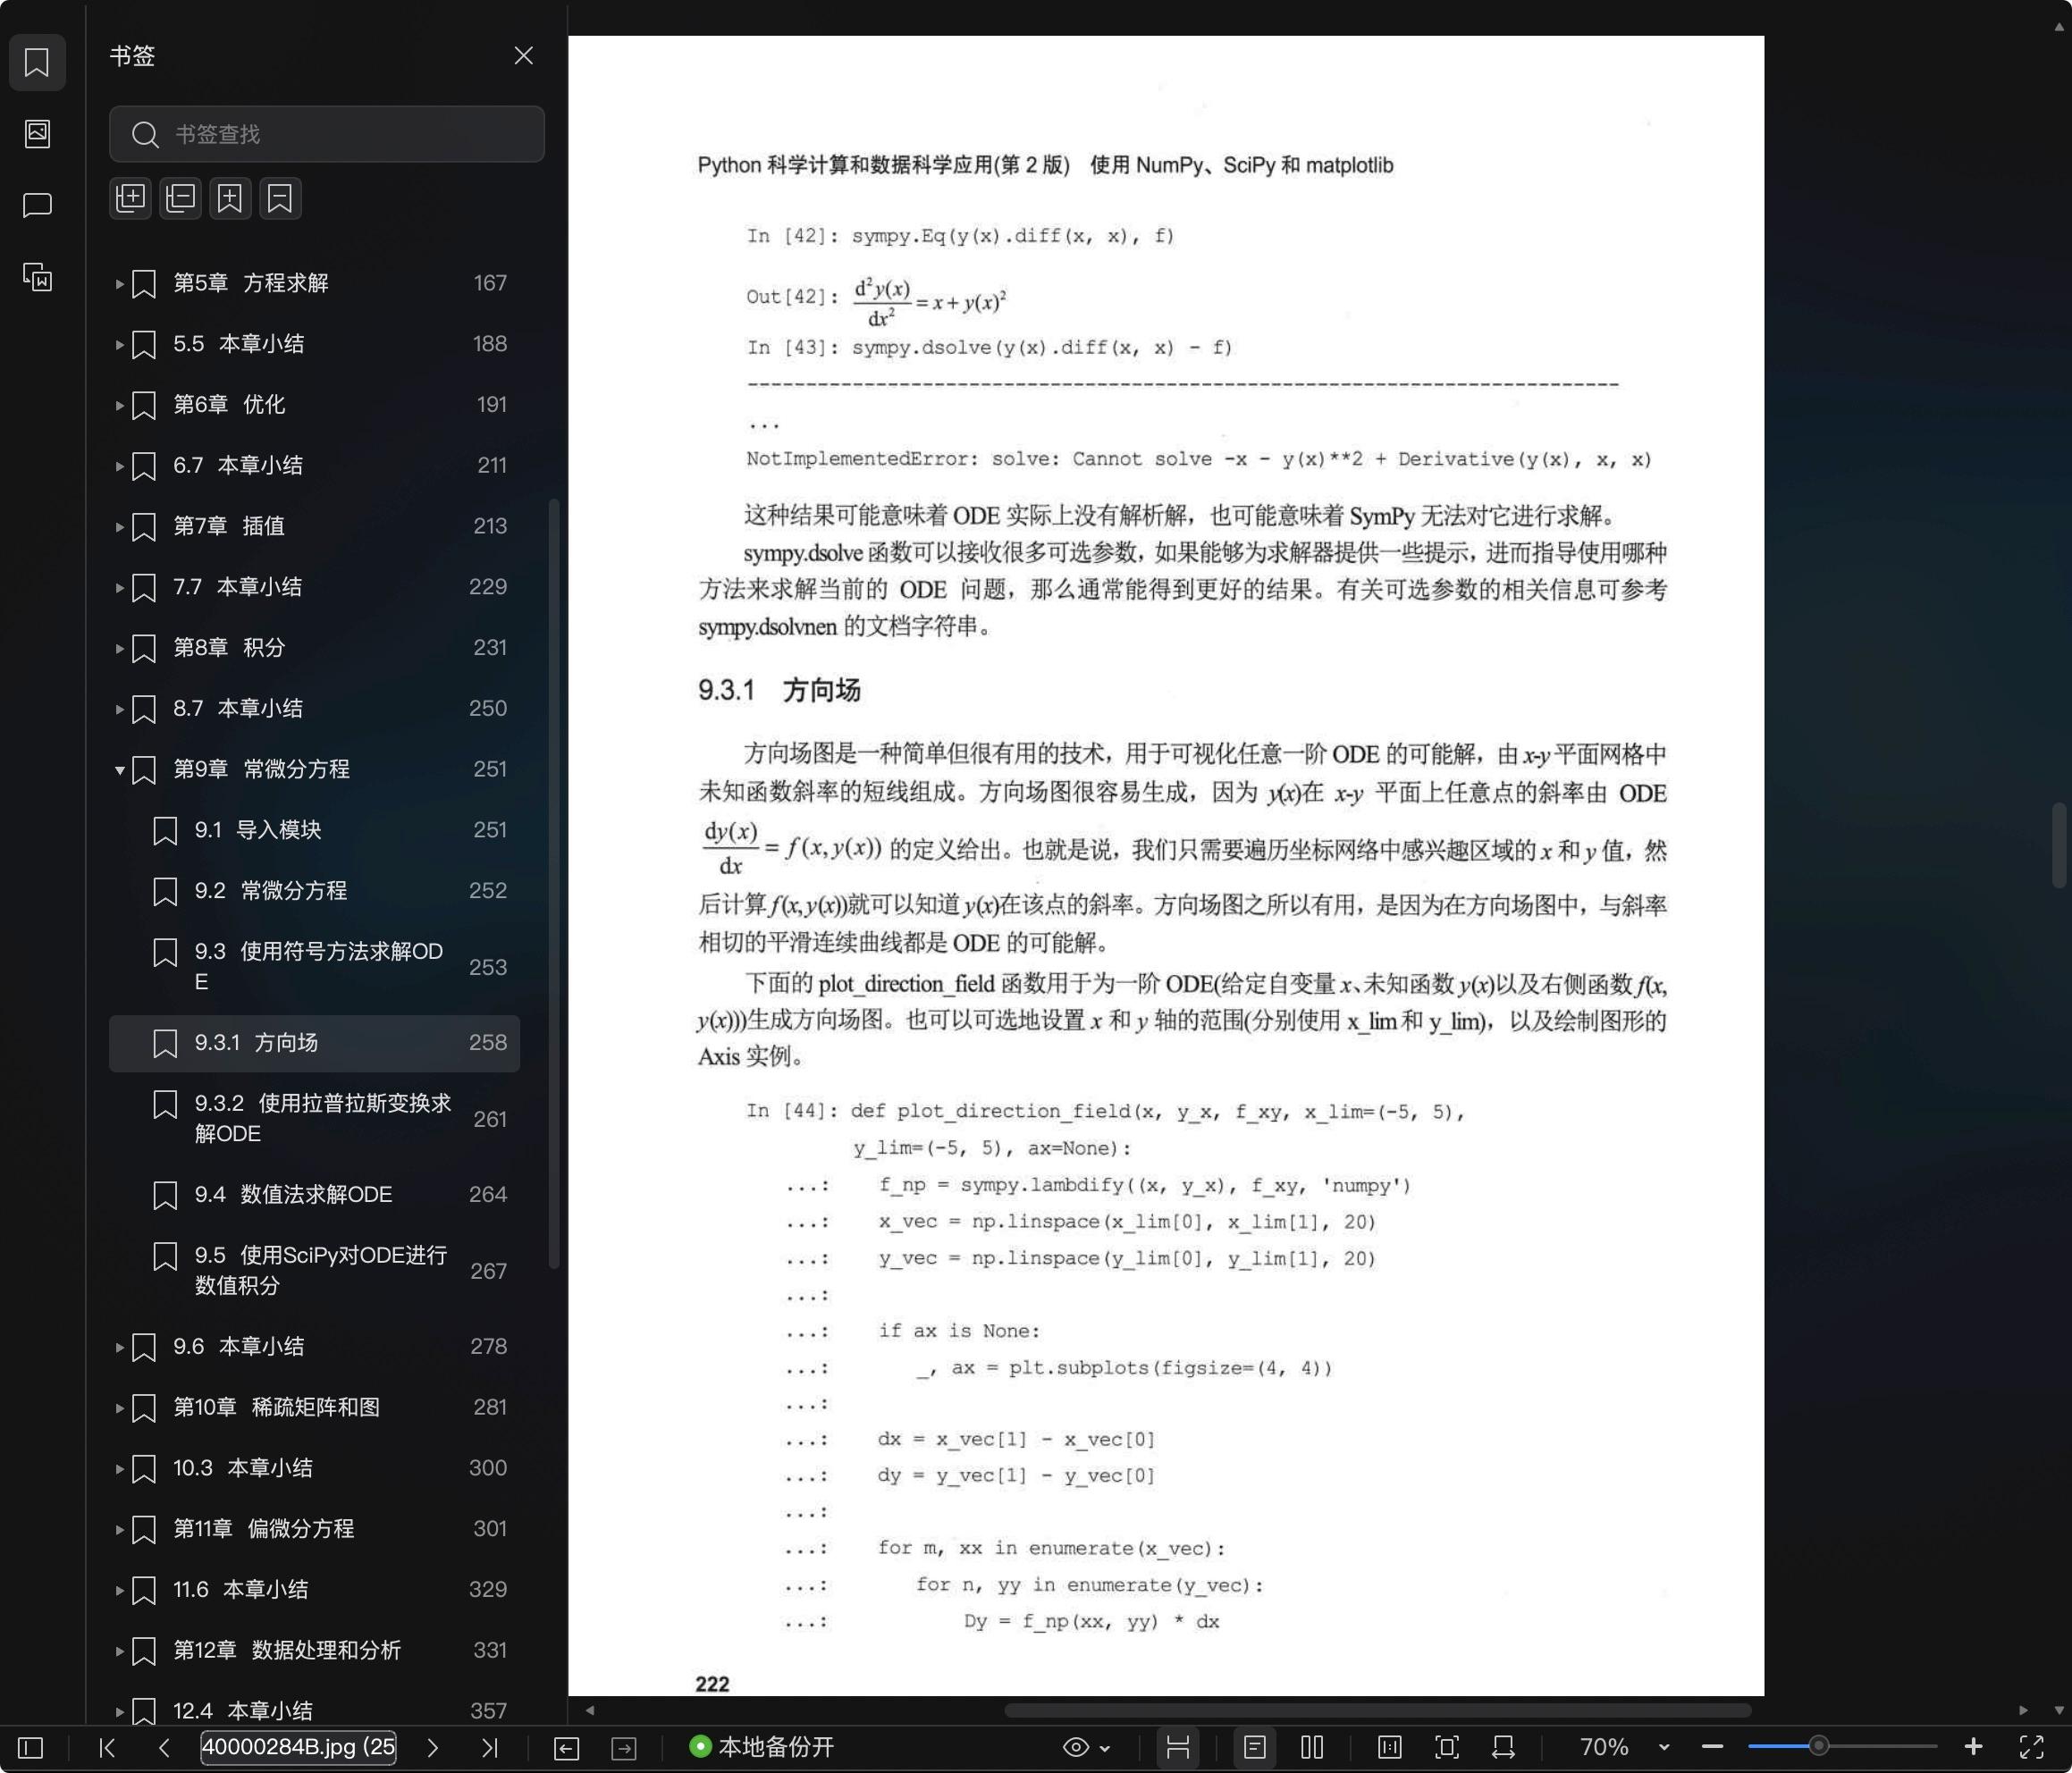Toggle the sidebar panel in the status bar
Viewport: 2072px width, 1773px height.
pos(31,1748)
